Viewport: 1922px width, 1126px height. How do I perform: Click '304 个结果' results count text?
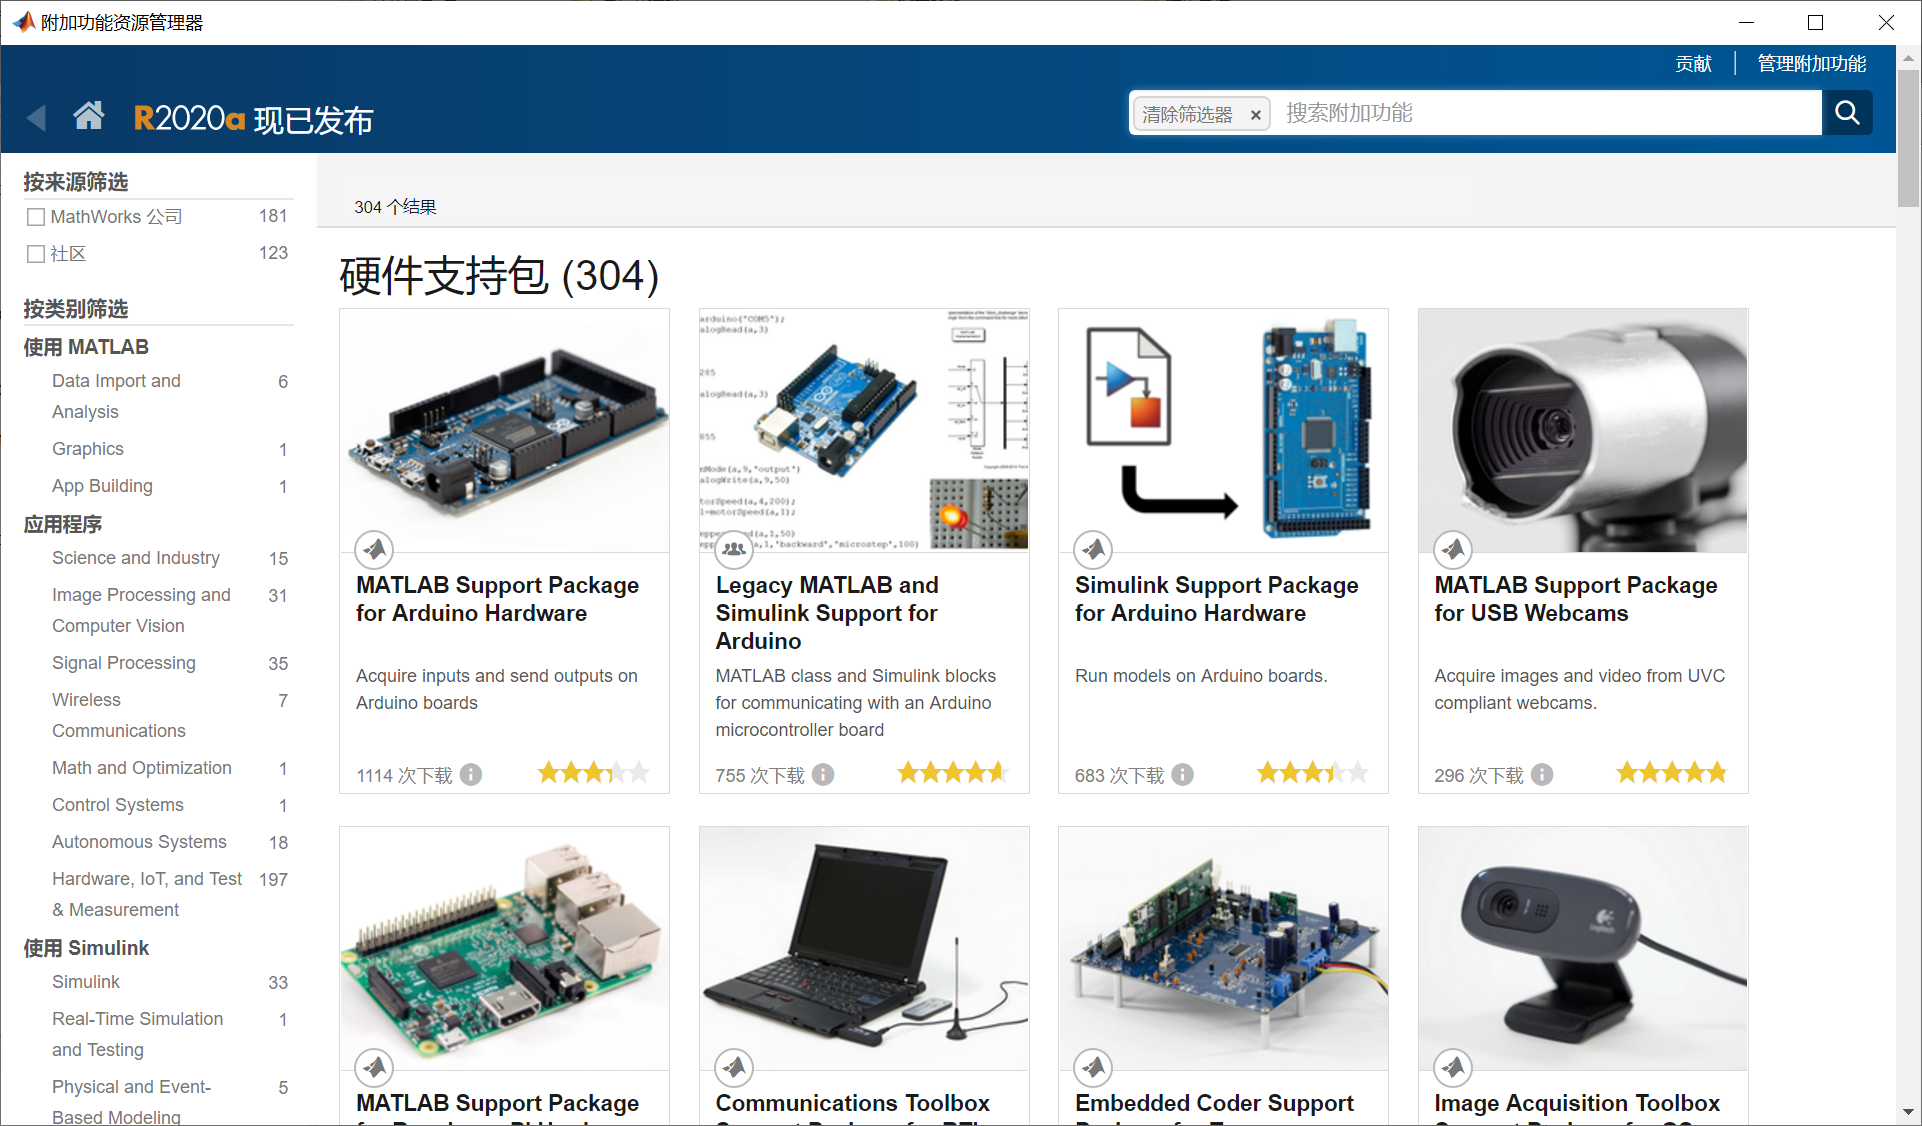coord(395,207)
